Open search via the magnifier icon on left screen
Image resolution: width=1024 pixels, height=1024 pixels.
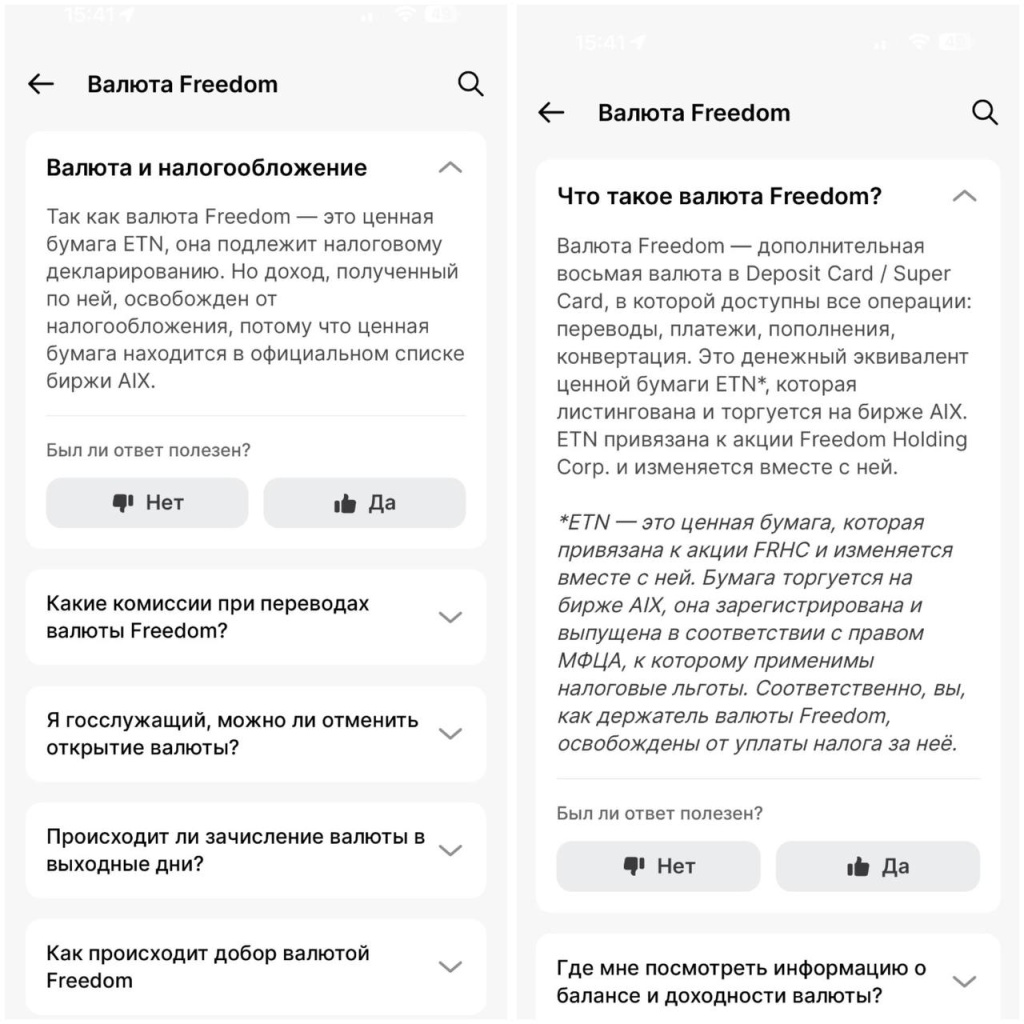pos(470,84)
